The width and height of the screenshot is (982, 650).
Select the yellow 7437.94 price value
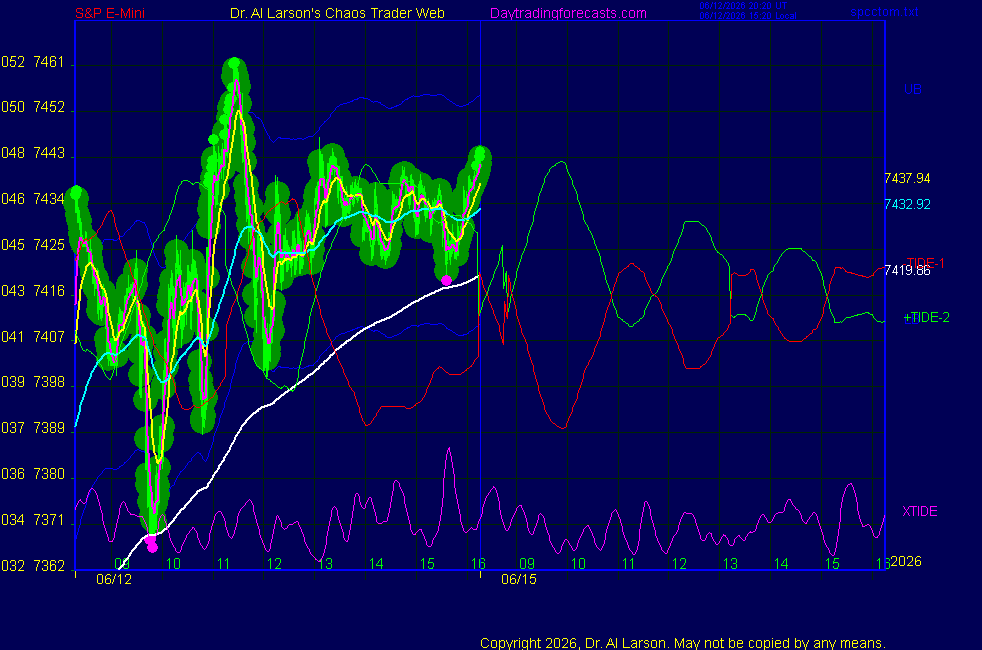point(907,178)
